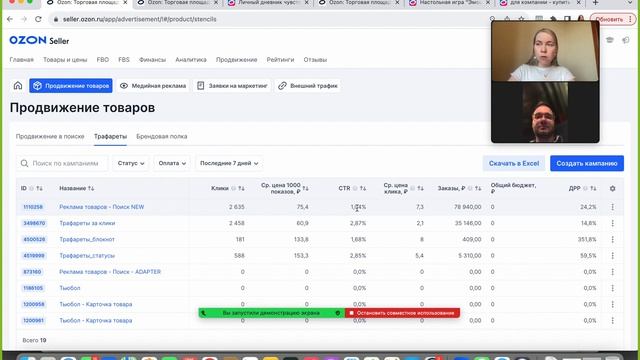Viewport: 640px width, 360px height.
Task: Select the Трафареты tab
Action: (110, 136)
